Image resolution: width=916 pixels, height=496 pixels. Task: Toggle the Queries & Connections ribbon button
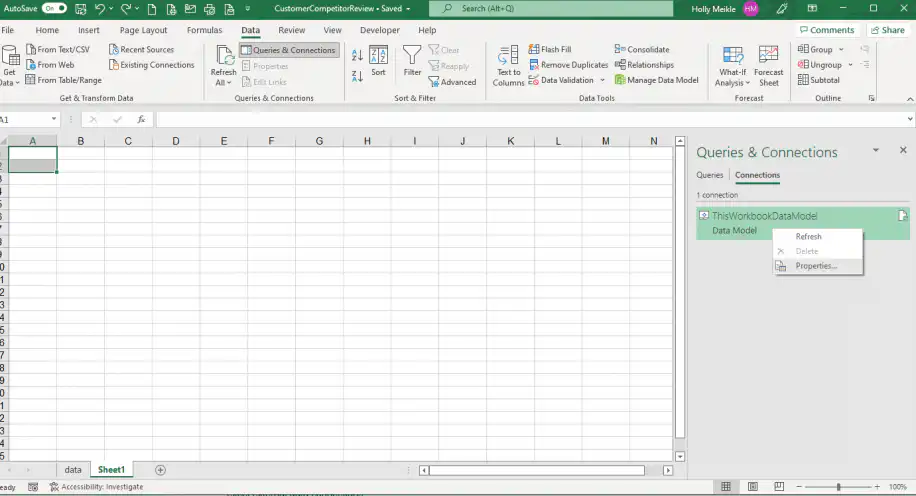(x=289, y=50)
